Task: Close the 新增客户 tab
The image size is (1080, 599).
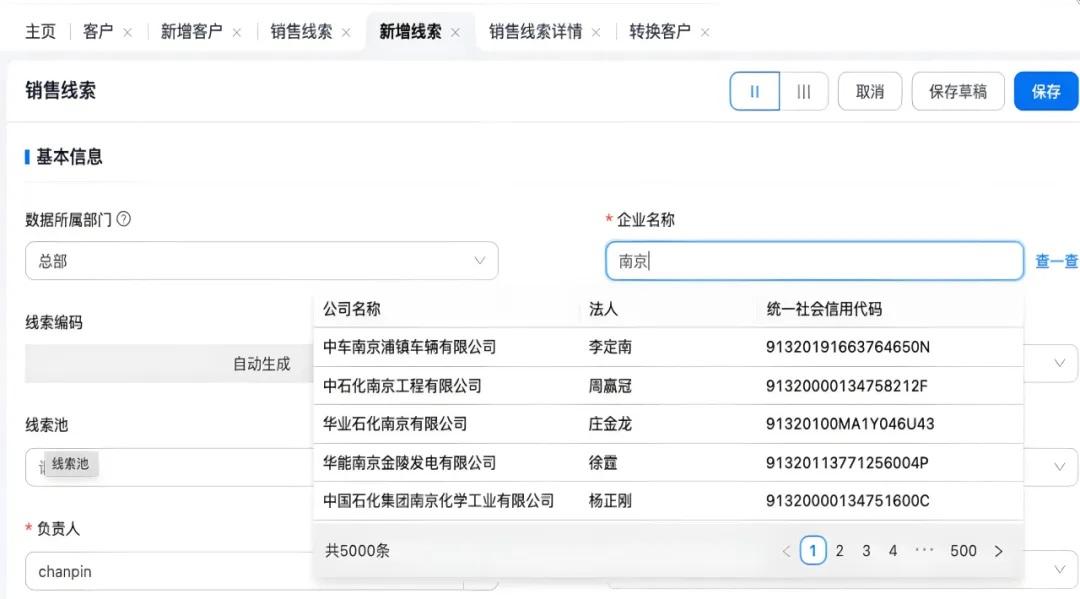Action: tap(235, 31)
